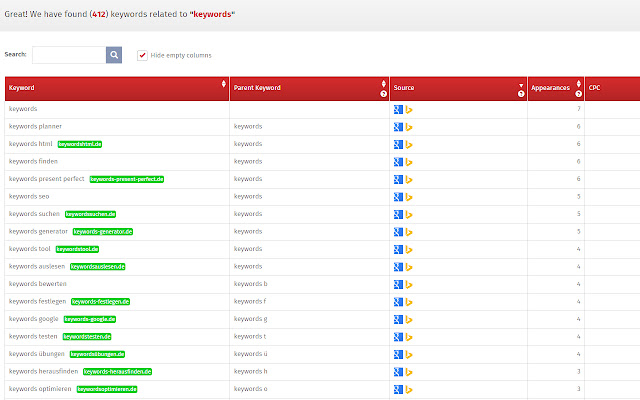Click Google icon in keywords html row
The height and width of the screenshot is (400, 640).
tap(398, 144)
